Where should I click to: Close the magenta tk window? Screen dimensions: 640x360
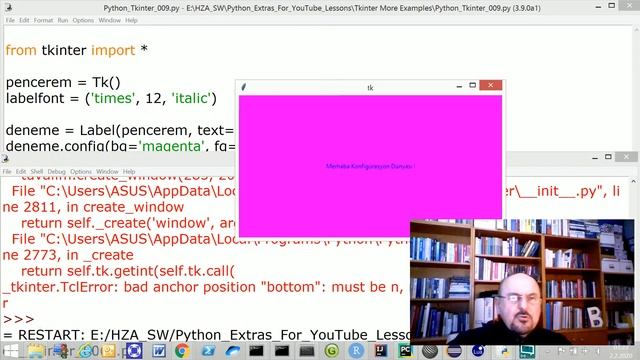(x=491, y=85)
